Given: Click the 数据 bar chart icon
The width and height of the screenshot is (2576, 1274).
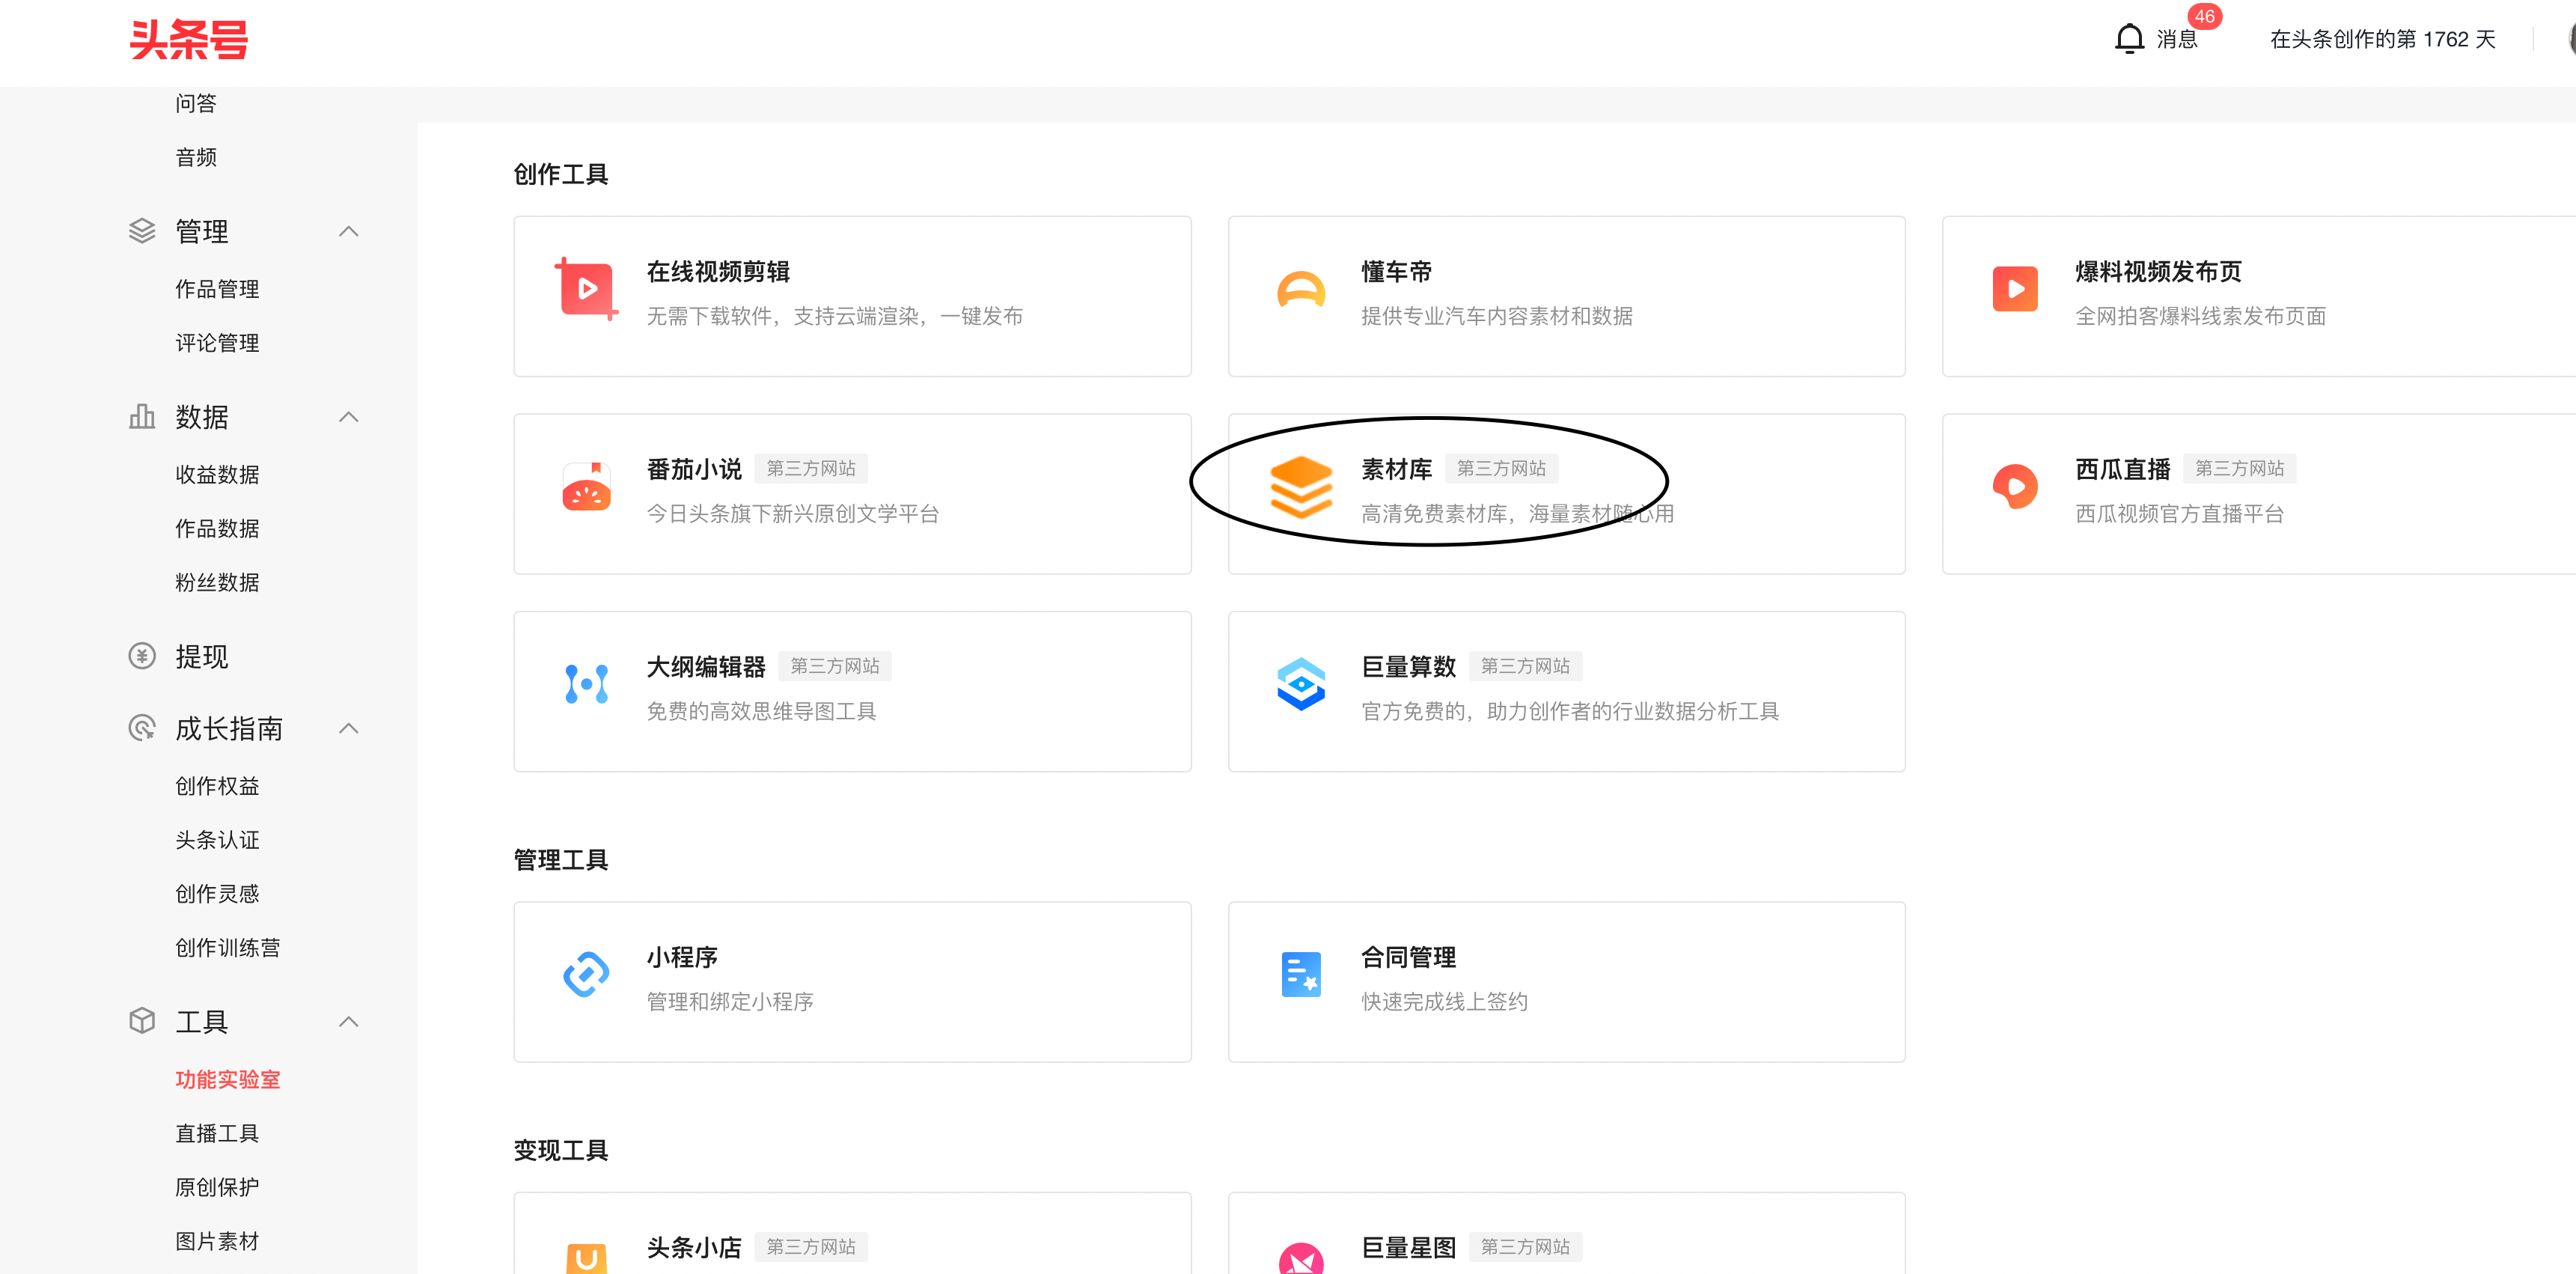Looking at the screenshot, I should pyautogui.click(x=142, y=416).
